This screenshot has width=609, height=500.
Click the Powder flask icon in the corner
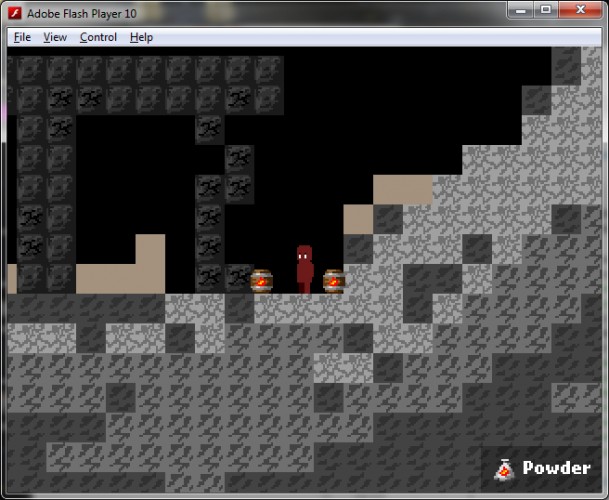coord(504,469)
